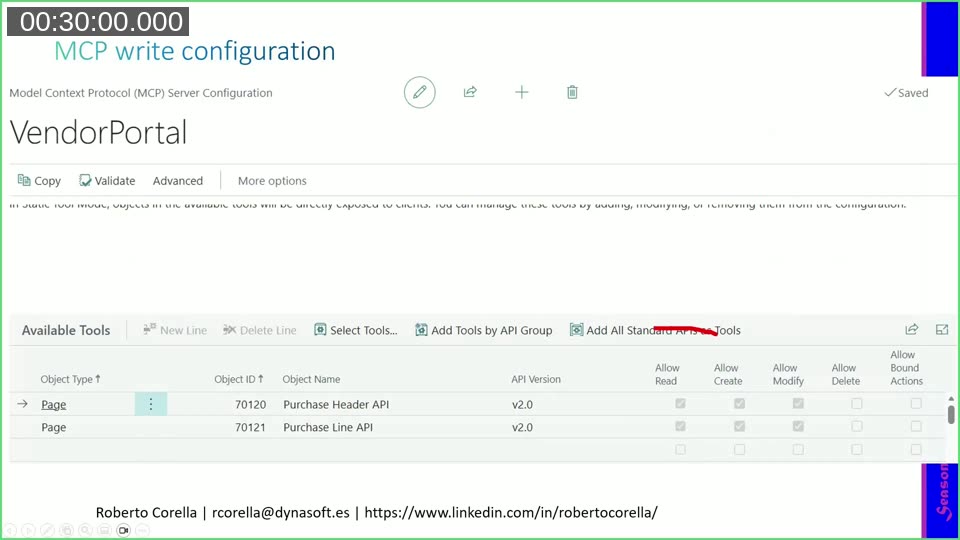Click the Page cell in the Purchase Line API row
Screen dimensions: 960x540
point(53,427)
